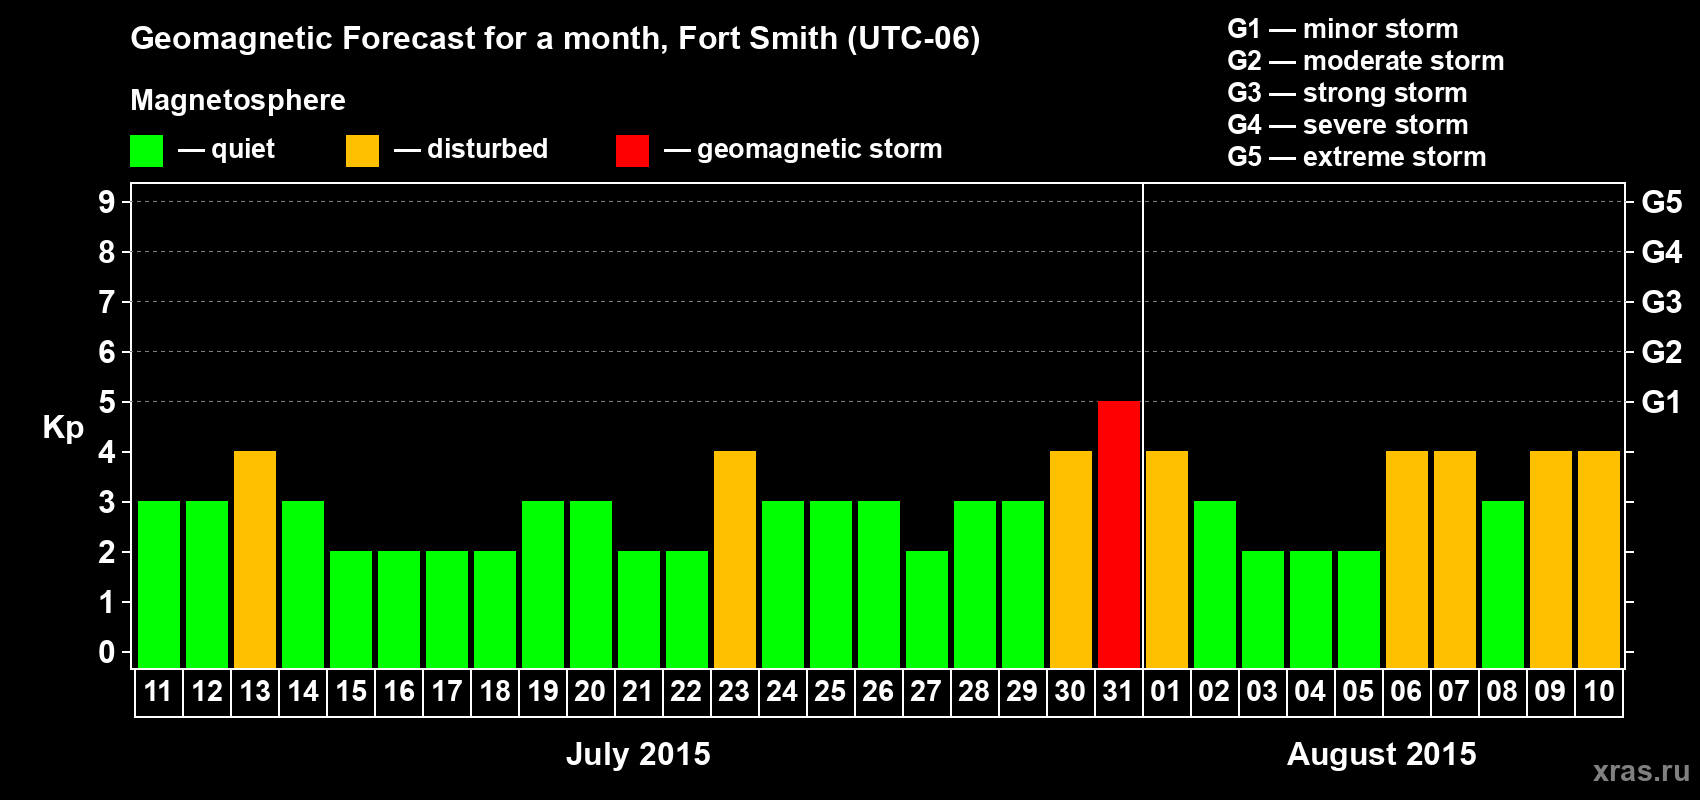The image size is (1700, 800).
Task: Click the G4 label on right axis
Action: pyautogui.click(x=1662, y=252)
